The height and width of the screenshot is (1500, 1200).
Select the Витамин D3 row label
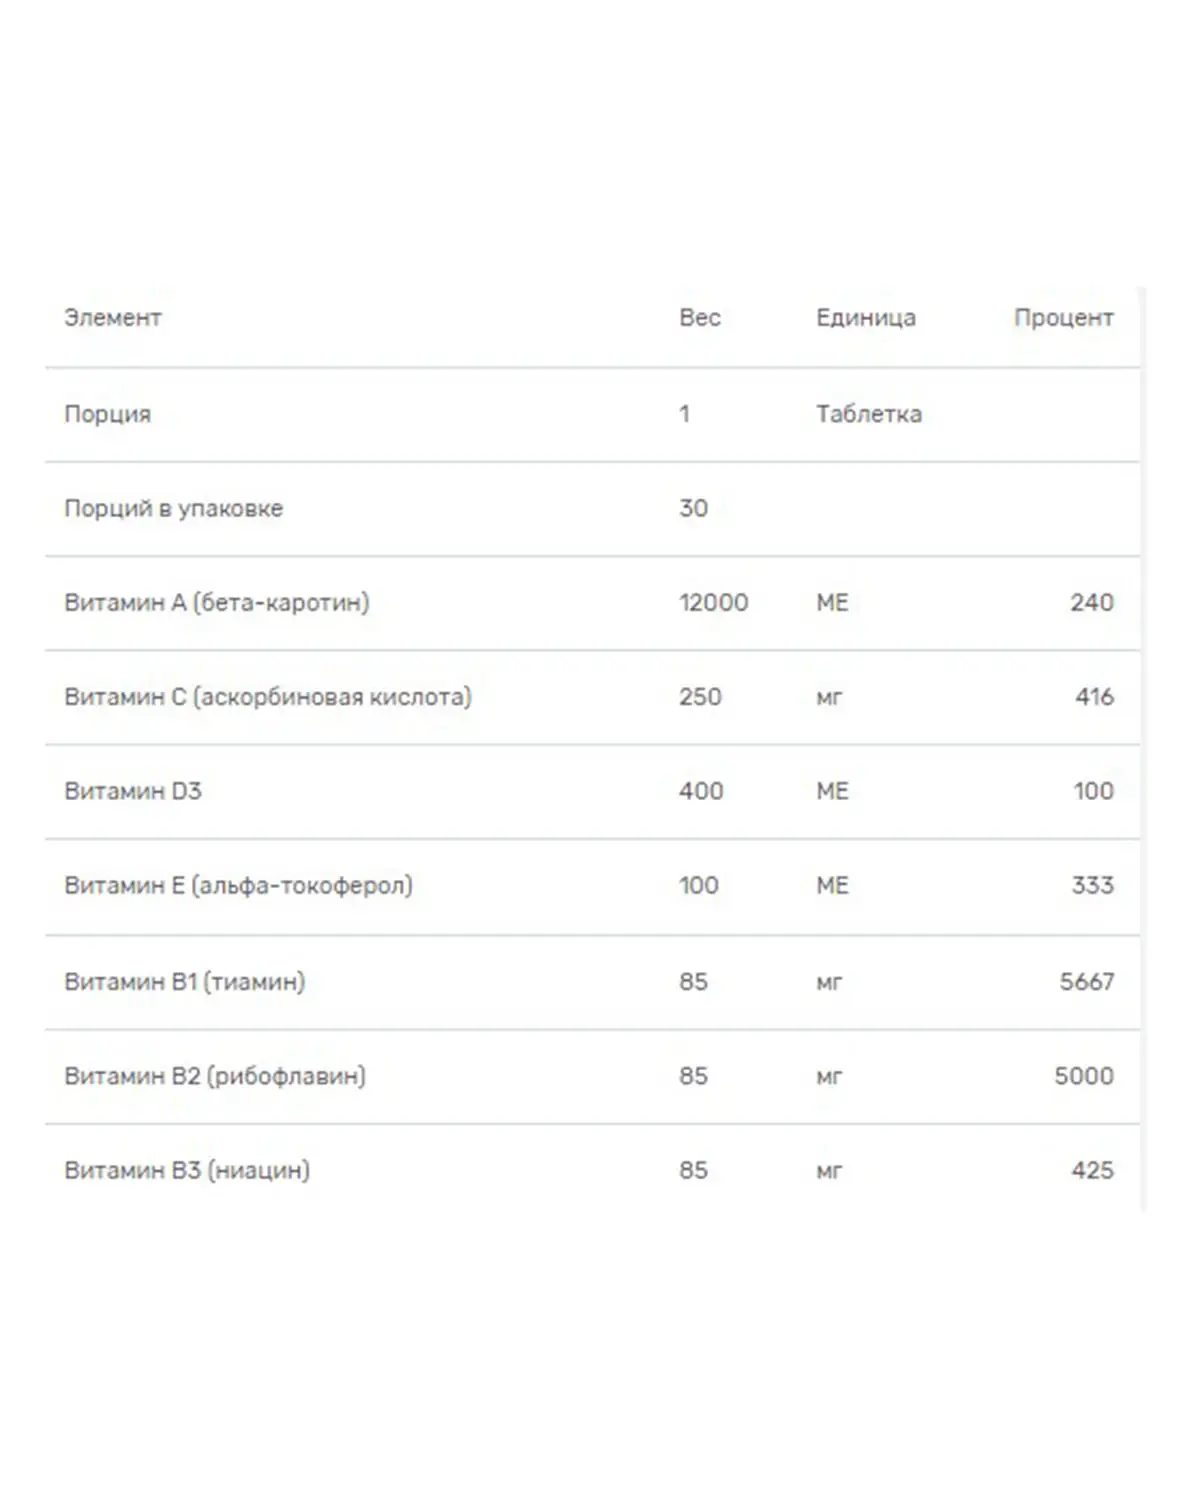coord(133,791)
